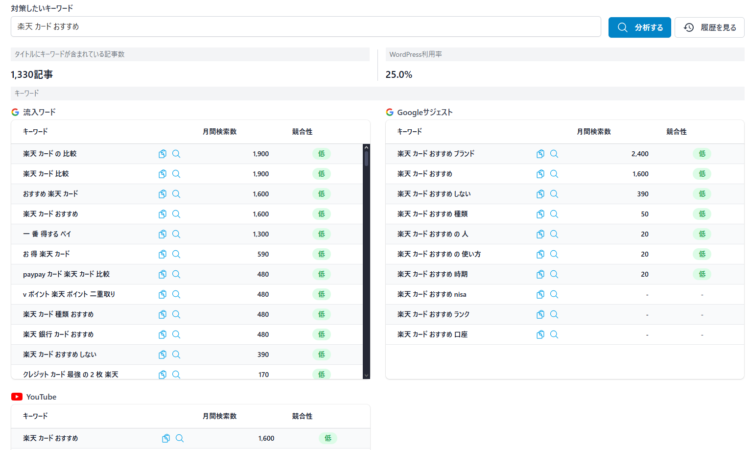Select the 25.0% WordPress usage value

coord(399,75)
